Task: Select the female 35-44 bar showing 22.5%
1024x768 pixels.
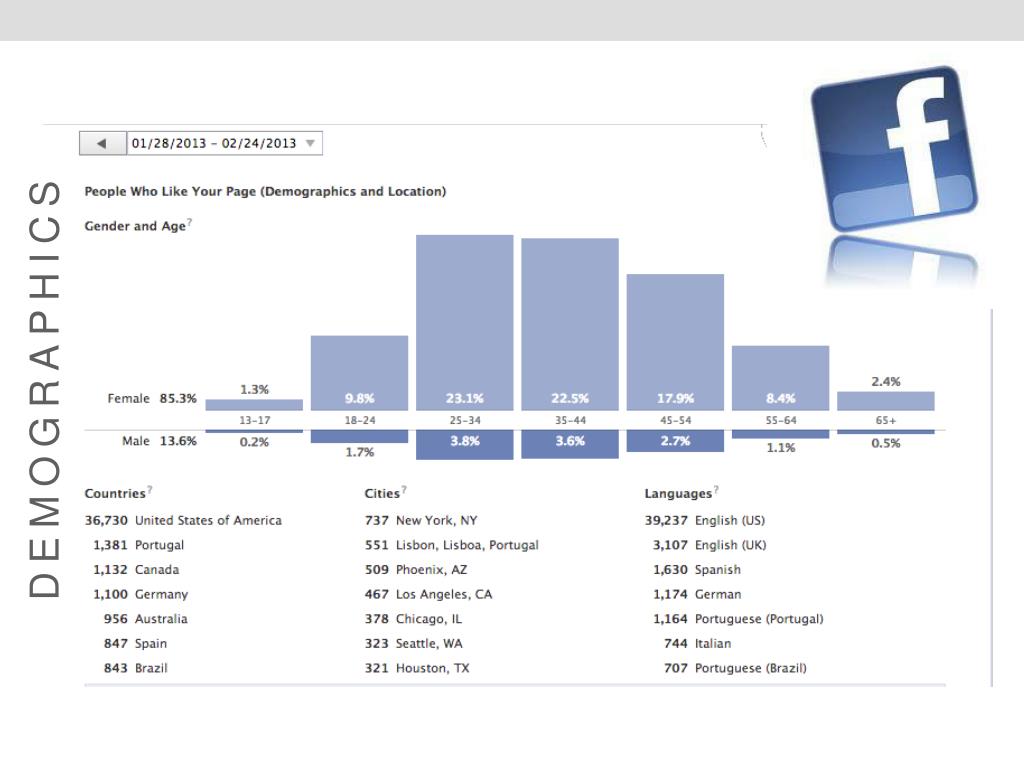Action: pos(569,325)
